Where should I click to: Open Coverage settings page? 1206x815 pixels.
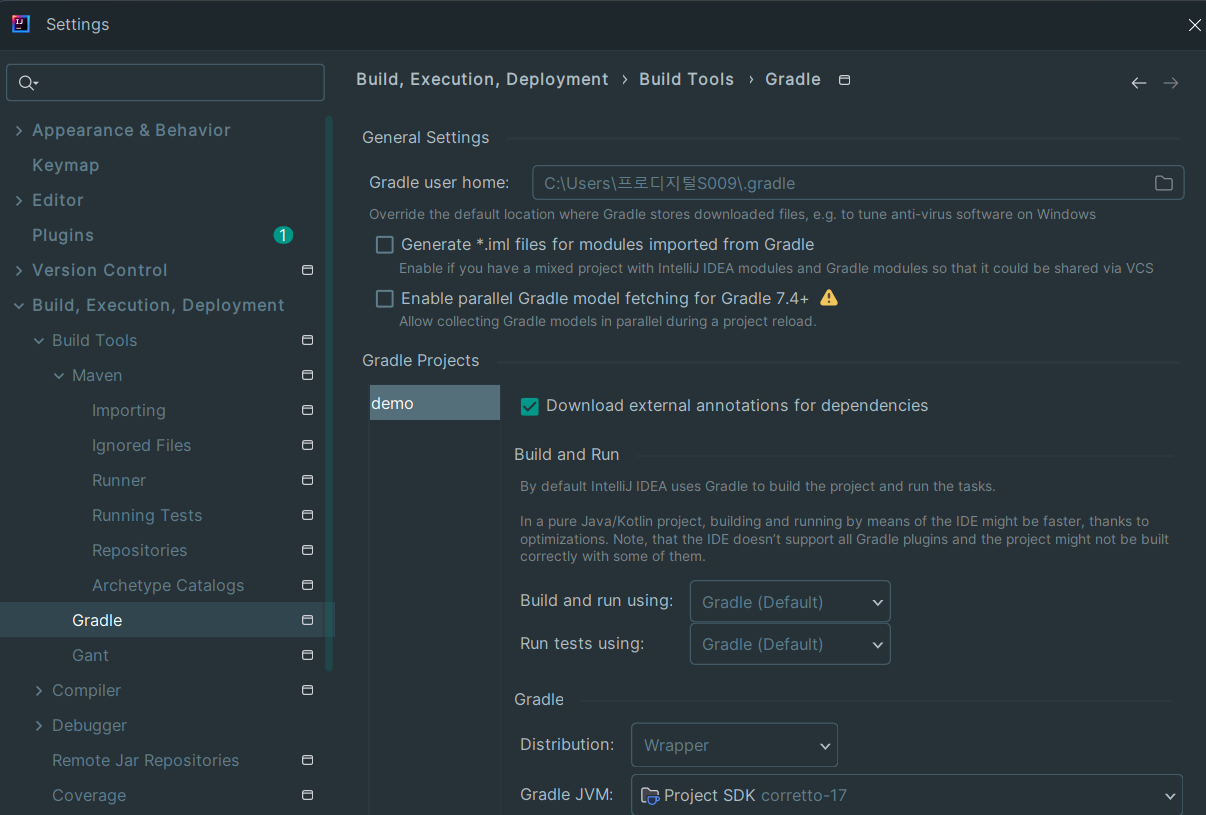89,795
